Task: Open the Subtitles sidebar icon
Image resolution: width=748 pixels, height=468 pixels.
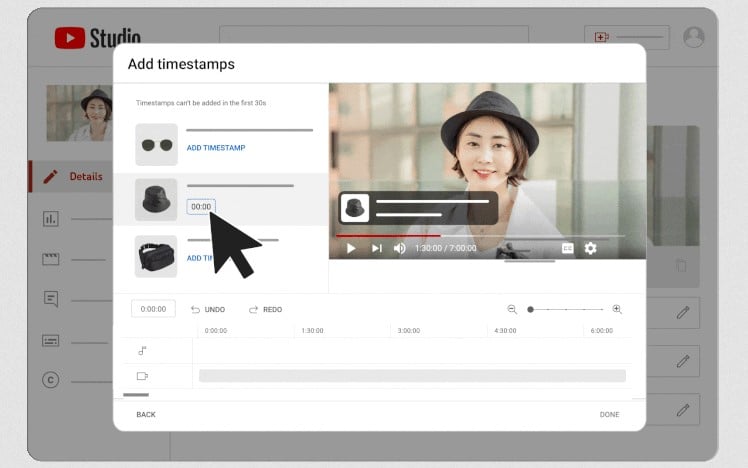Action: pyautogui.click(x=51, y=341)
